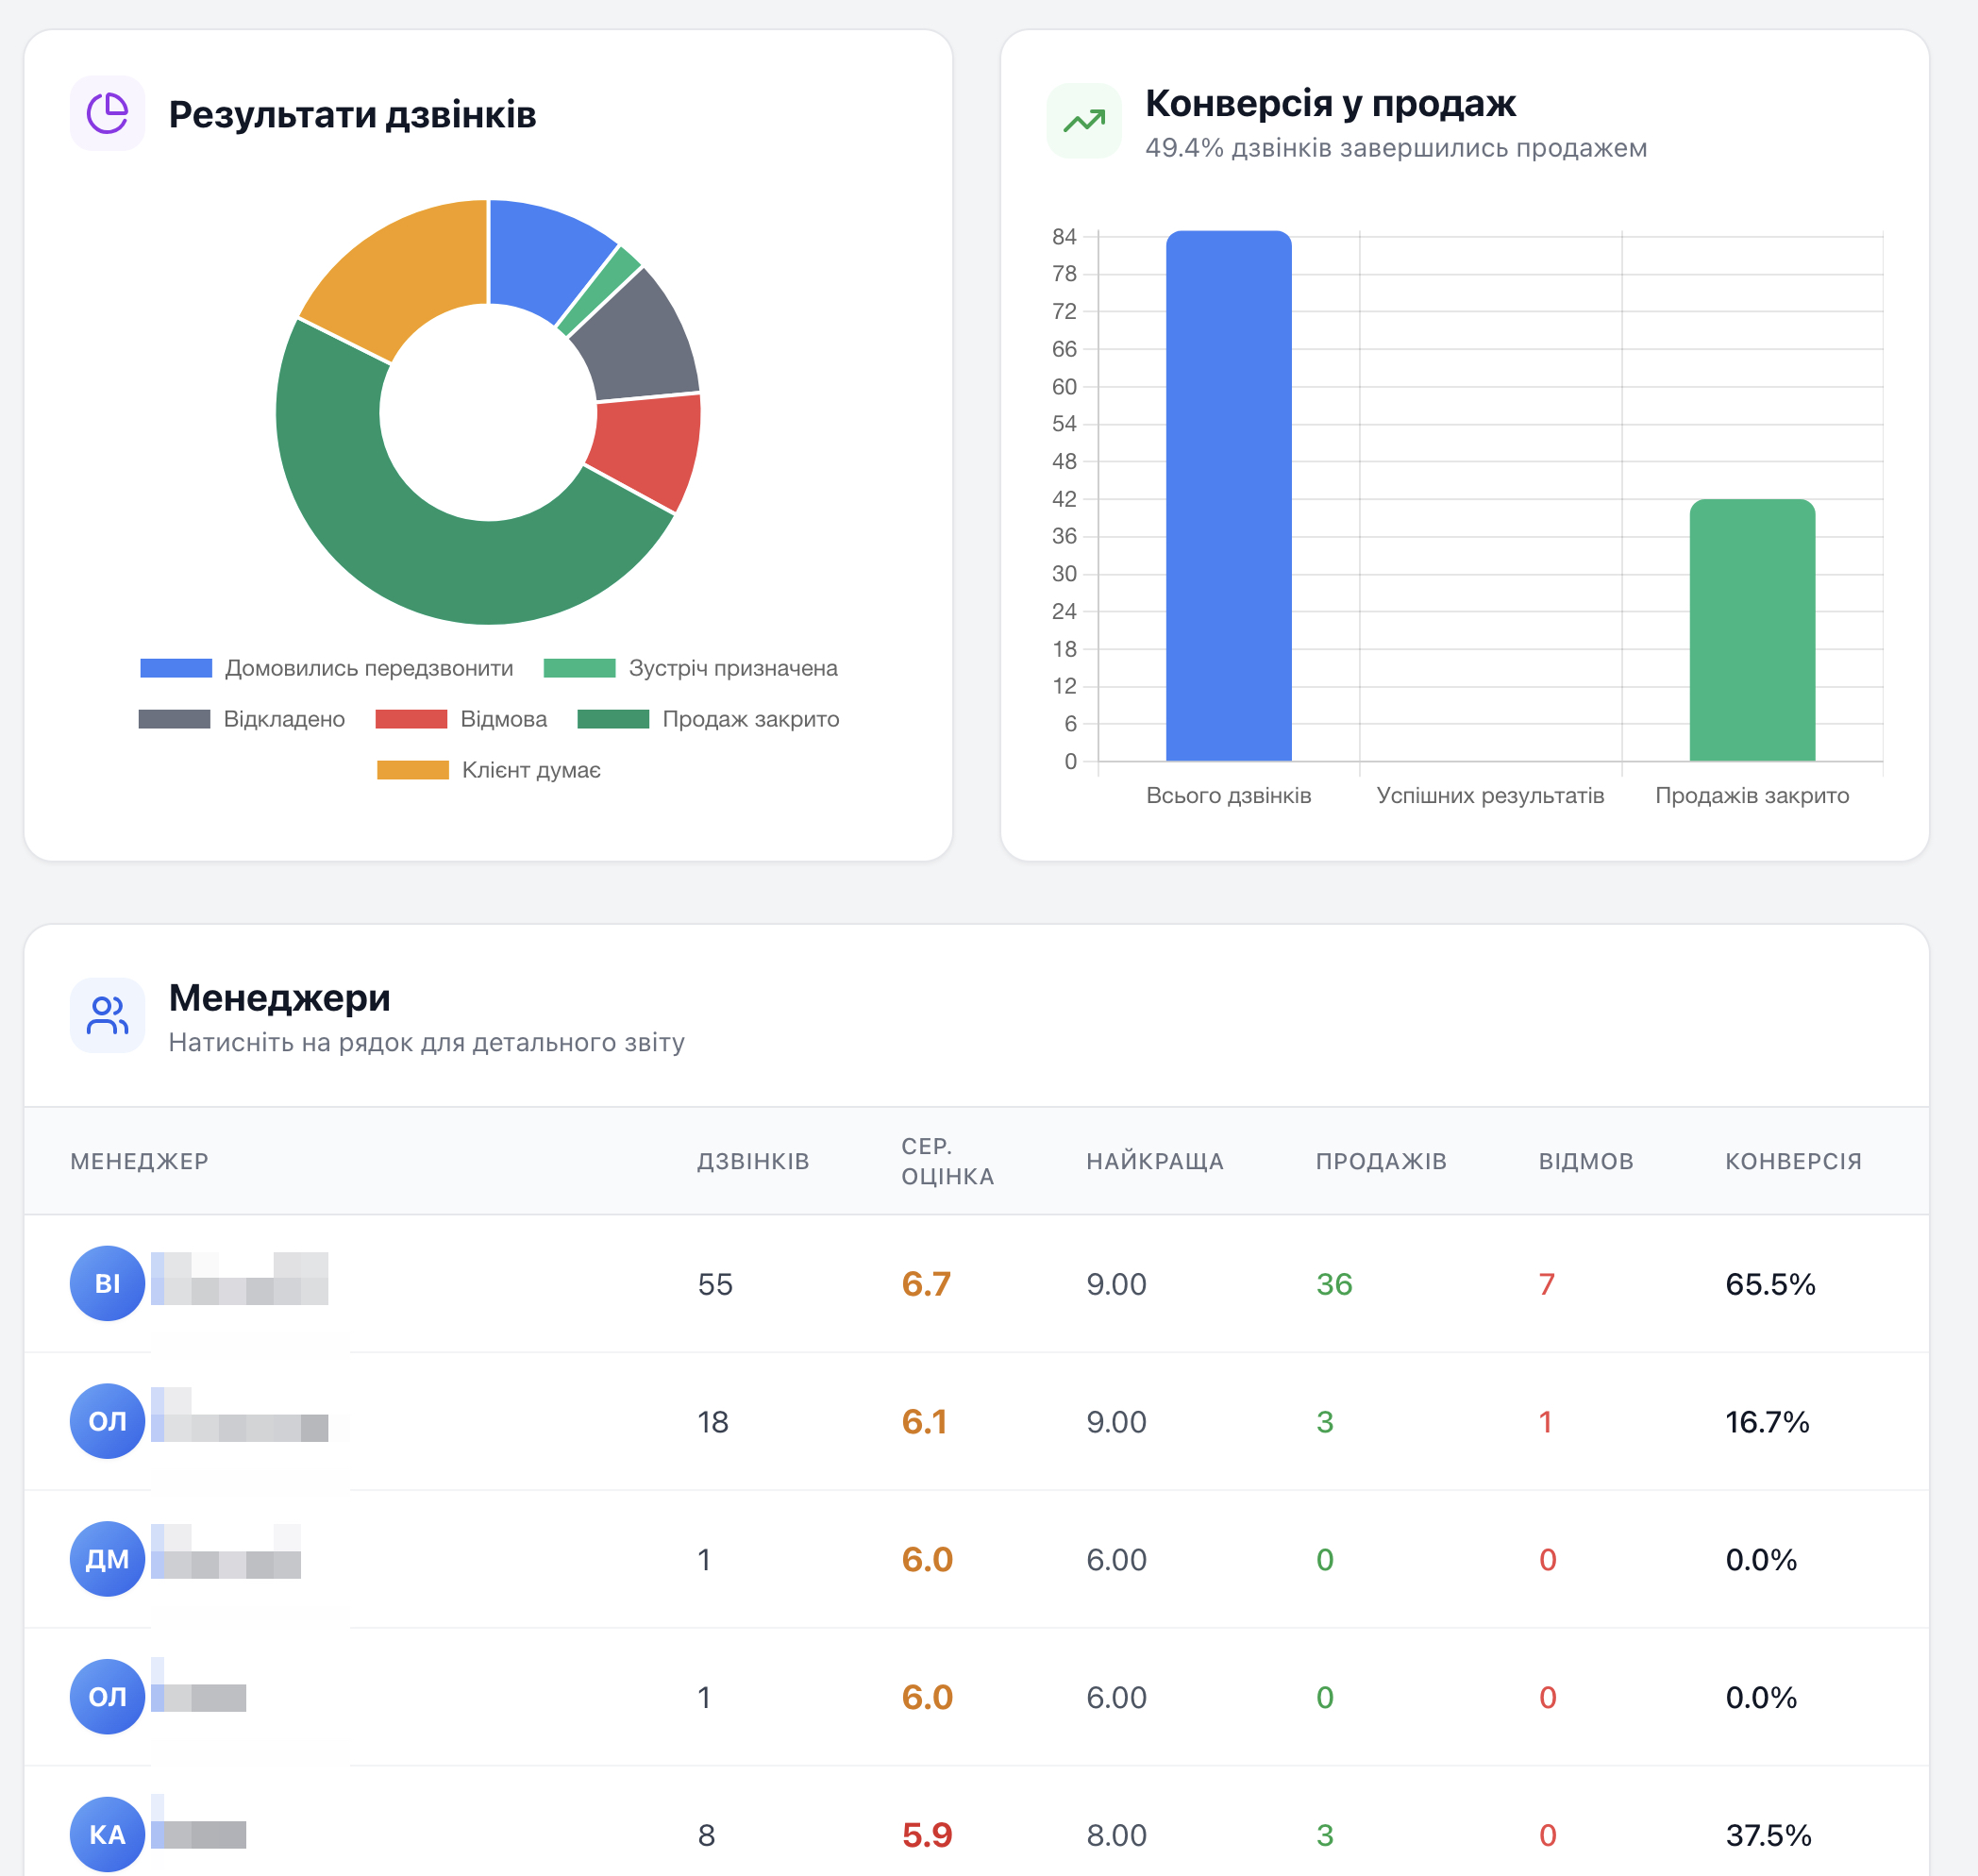Click the Найкраща column header

(x=1155, y=1161)
